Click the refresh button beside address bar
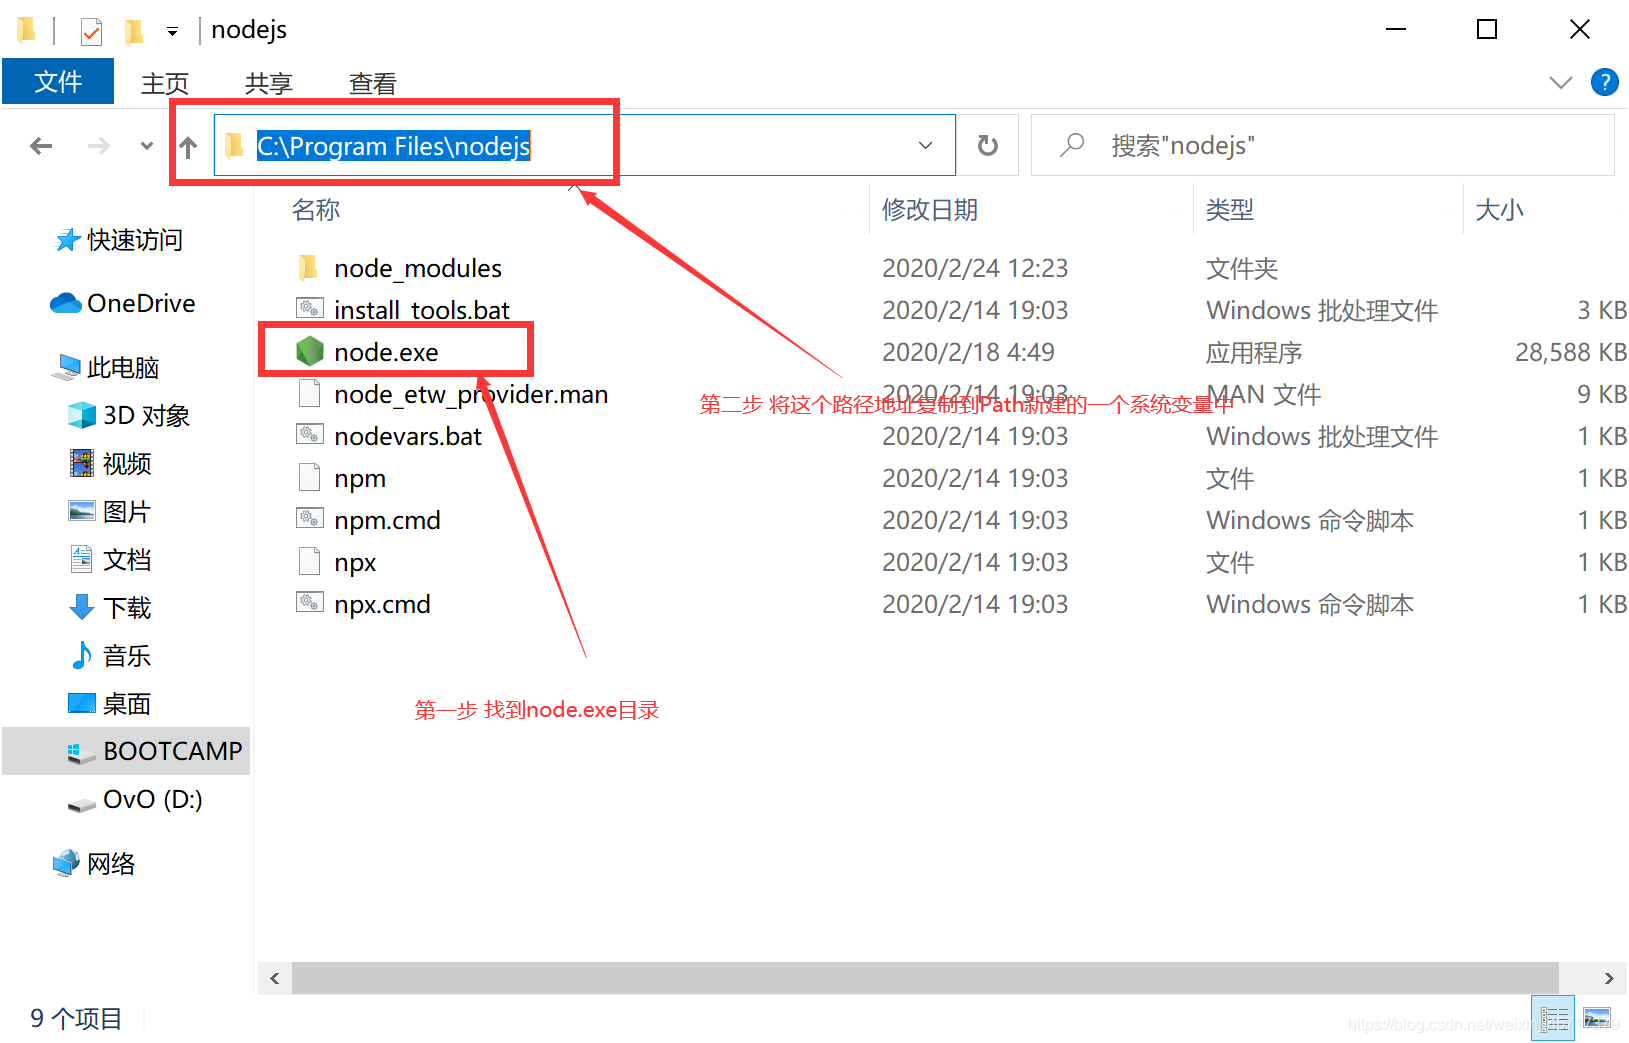Viewport: 1629px width, 1043px height. point(988,146)
